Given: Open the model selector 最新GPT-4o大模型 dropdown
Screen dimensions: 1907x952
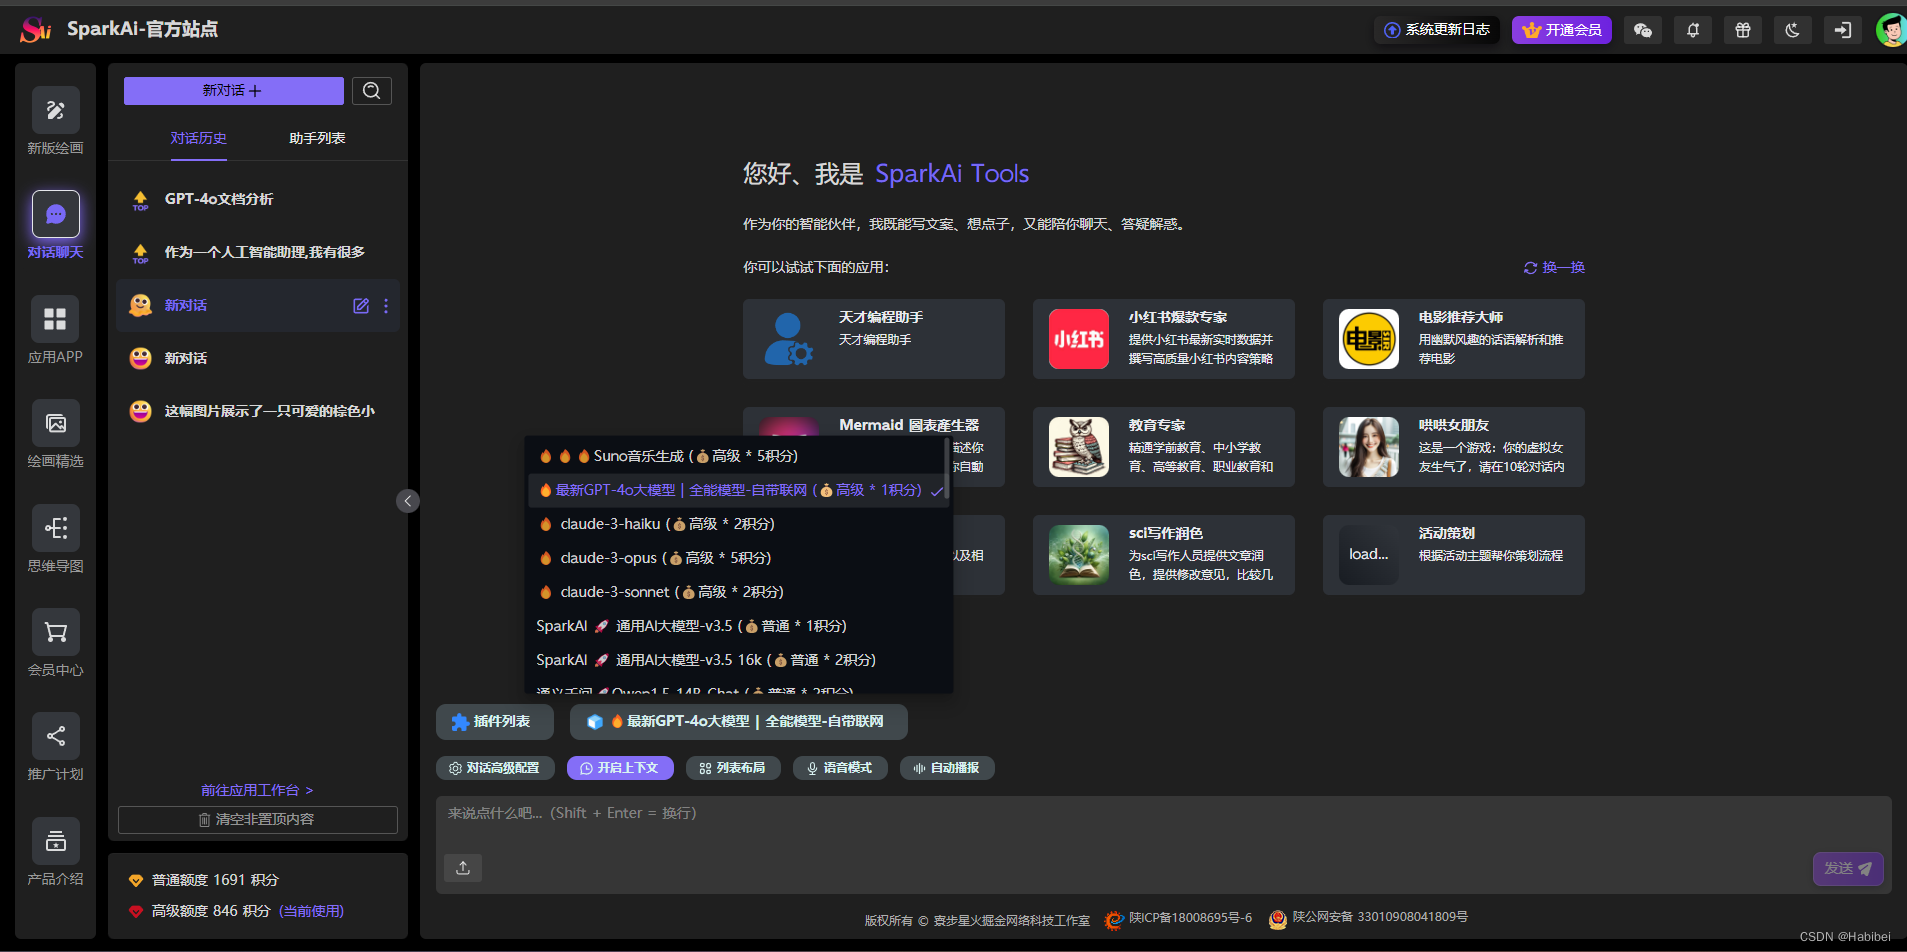Looking at the screenshot, I should coord(738,722).
